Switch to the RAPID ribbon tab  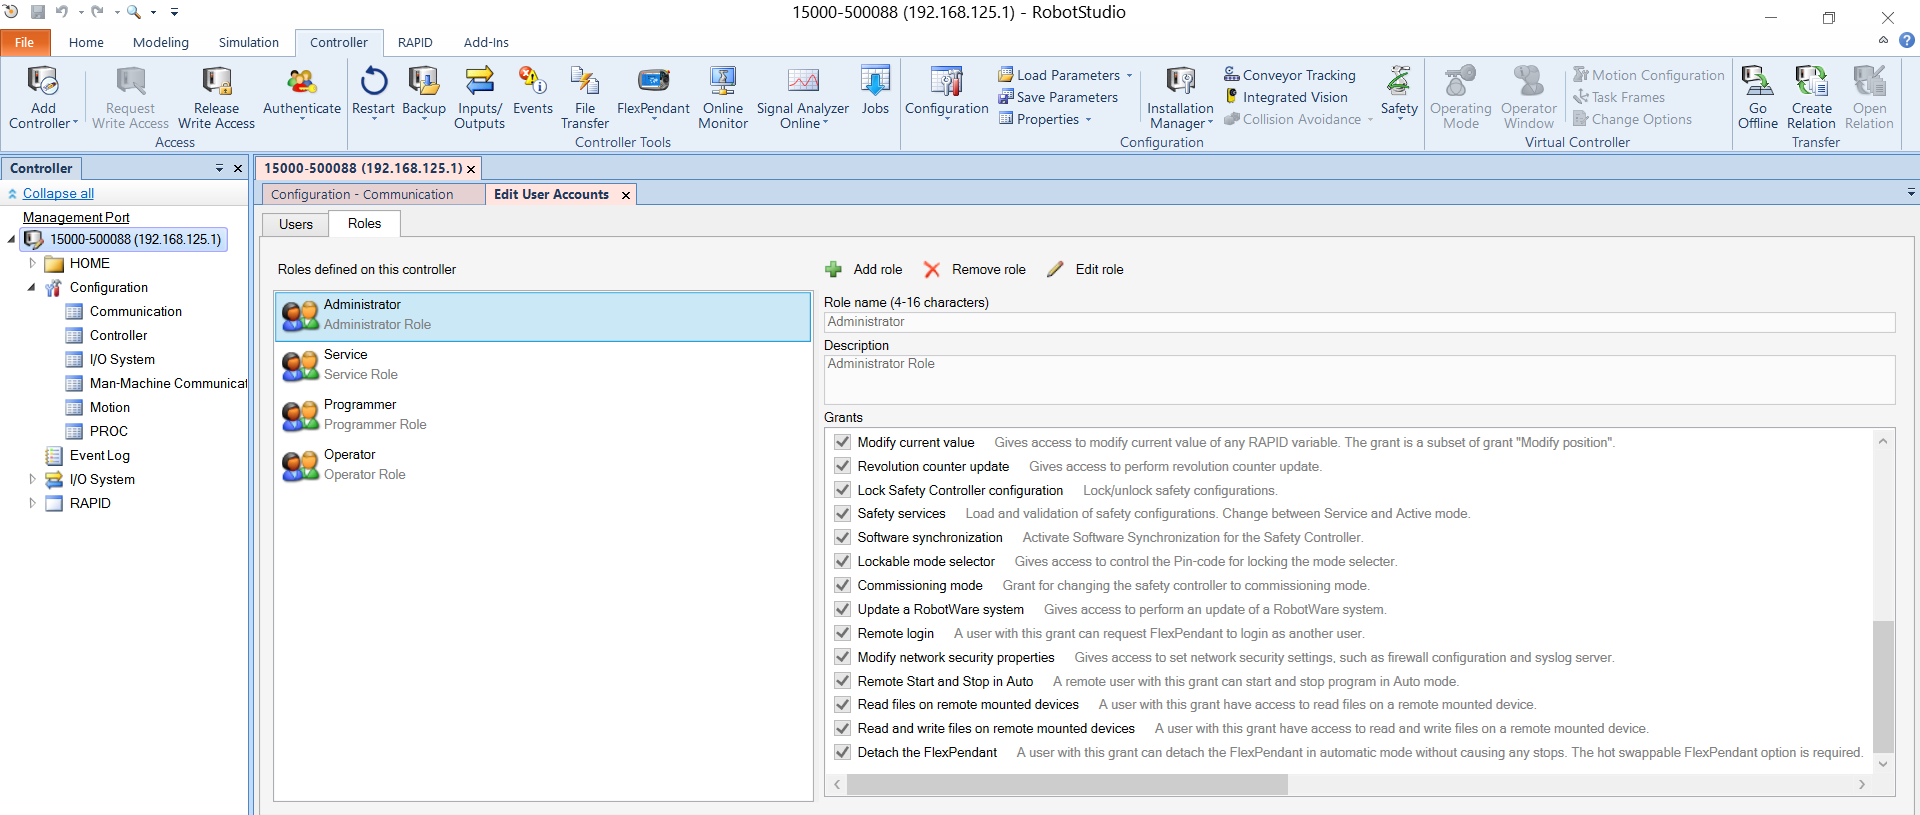[415, 42]
